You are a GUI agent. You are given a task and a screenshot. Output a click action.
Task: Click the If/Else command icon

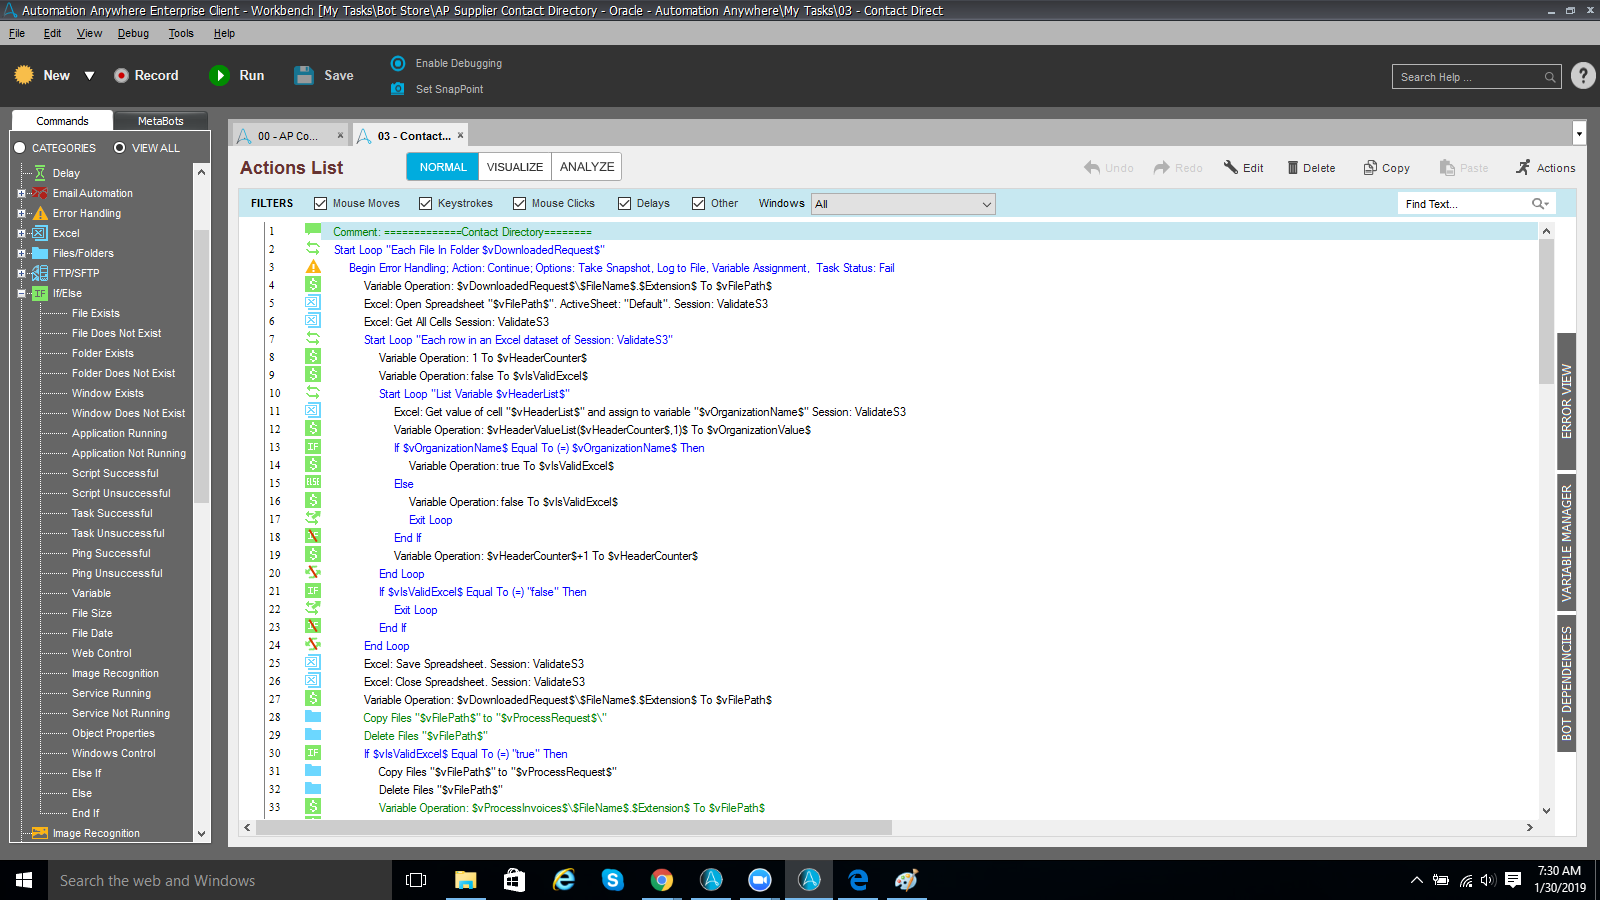[x=40, y=293]
